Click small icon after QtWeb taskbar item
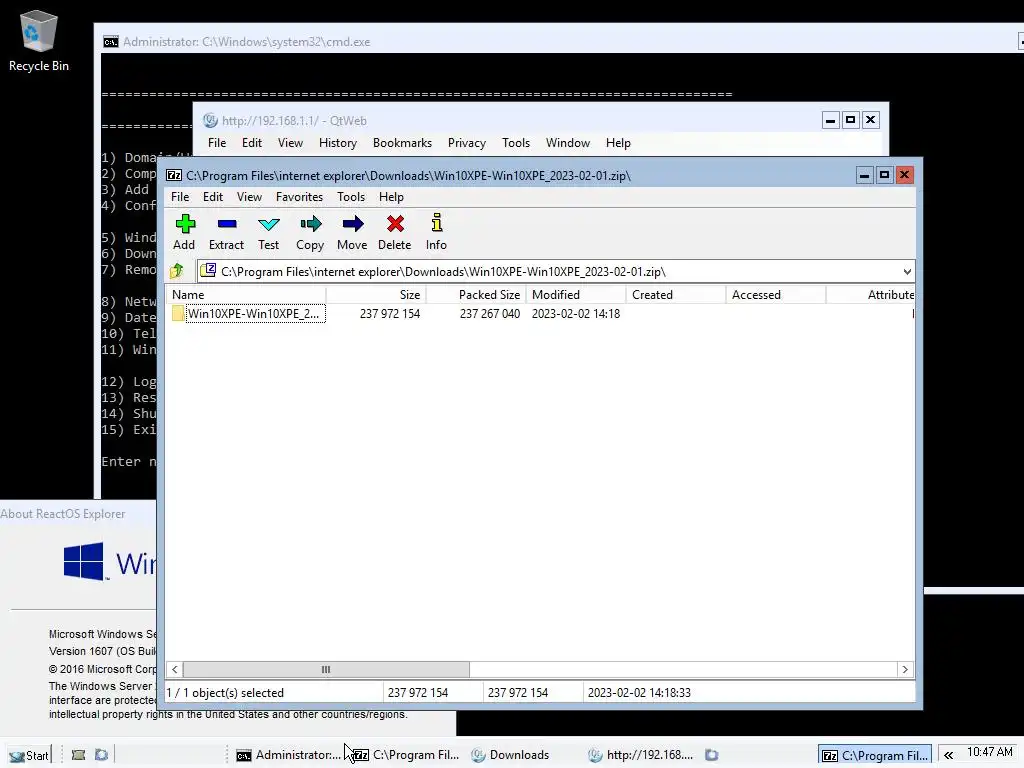This screenshot has width=1024, height=768. 712,755
